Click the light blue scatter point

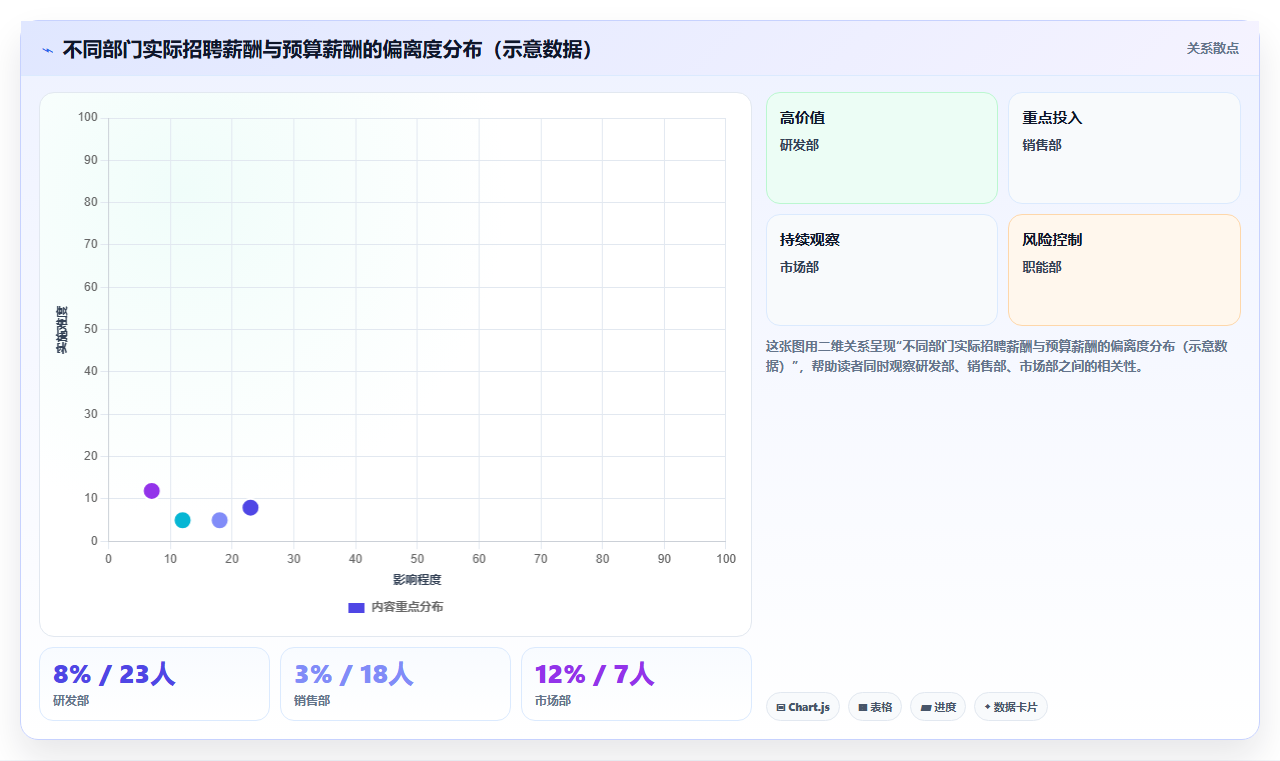[x=220, y=520]
